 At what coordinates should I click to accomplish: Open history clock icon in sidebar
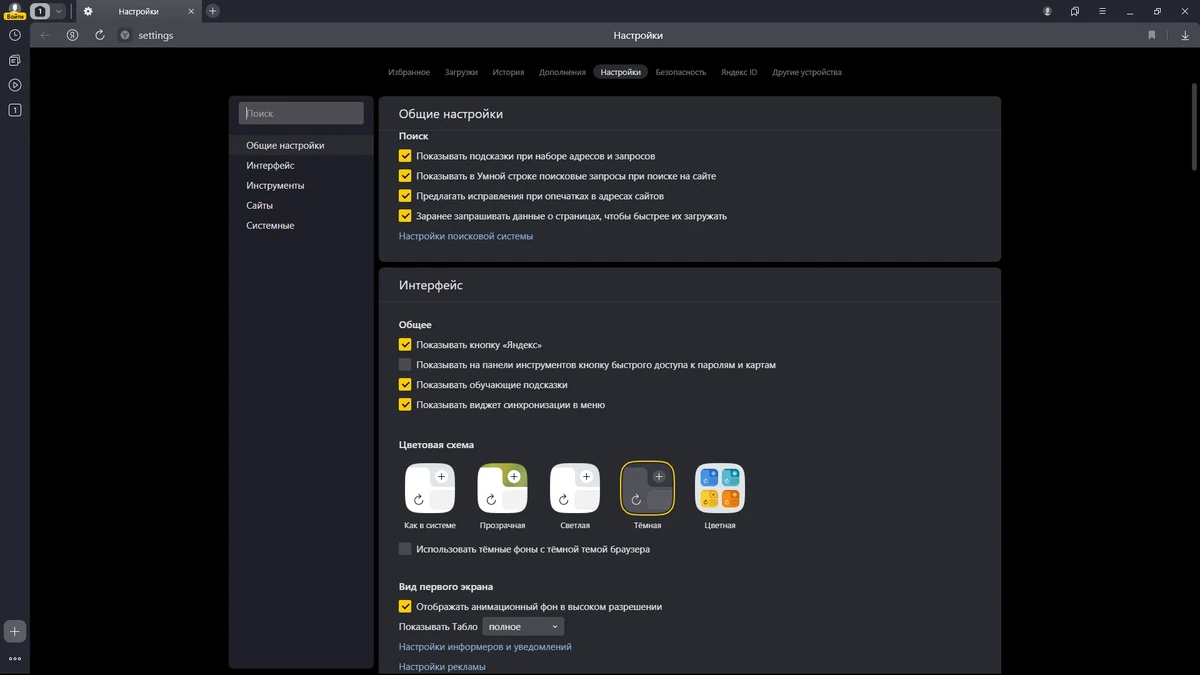[x=15, y=35]
